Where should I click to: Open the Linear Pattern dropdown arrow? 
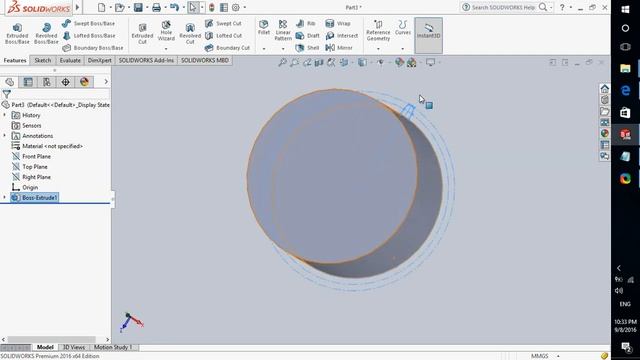[283, 49]
